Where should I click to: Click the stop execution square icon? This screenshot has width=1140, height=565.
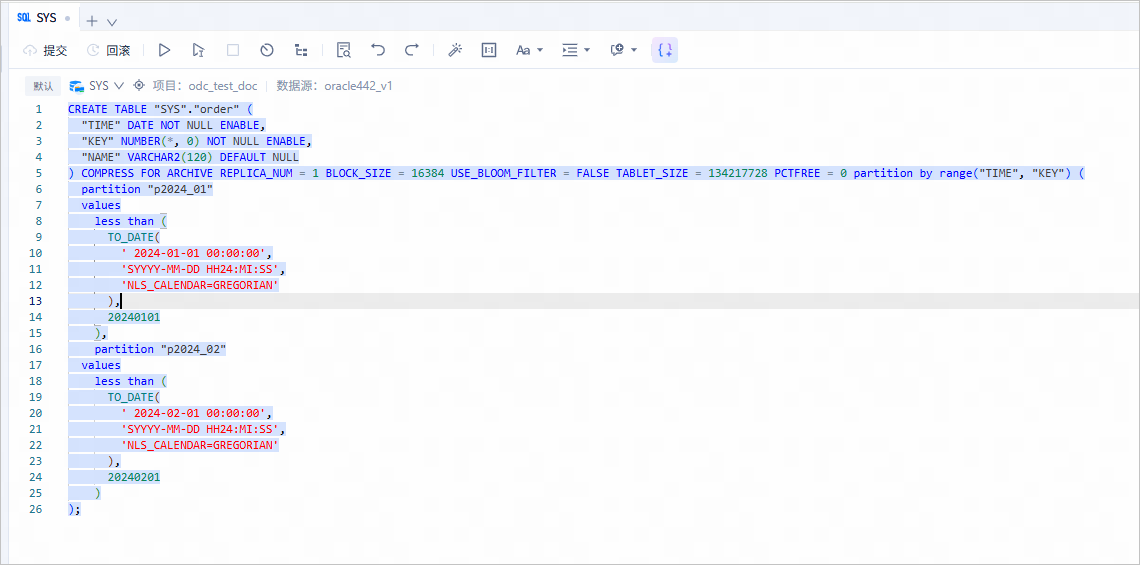pyautogui.click(x=233, y=50)
